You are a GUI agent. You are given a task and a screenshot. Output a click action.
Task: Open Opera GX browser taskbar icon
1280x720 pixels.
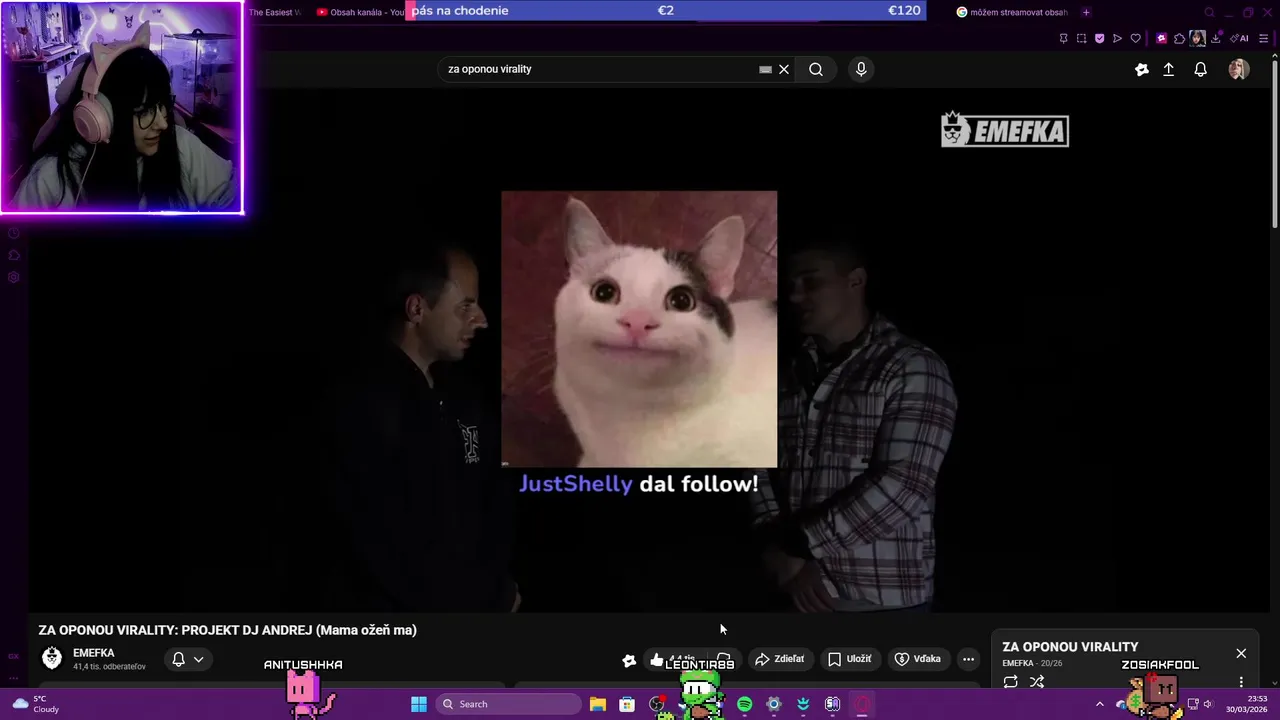[x=862, y=704]
